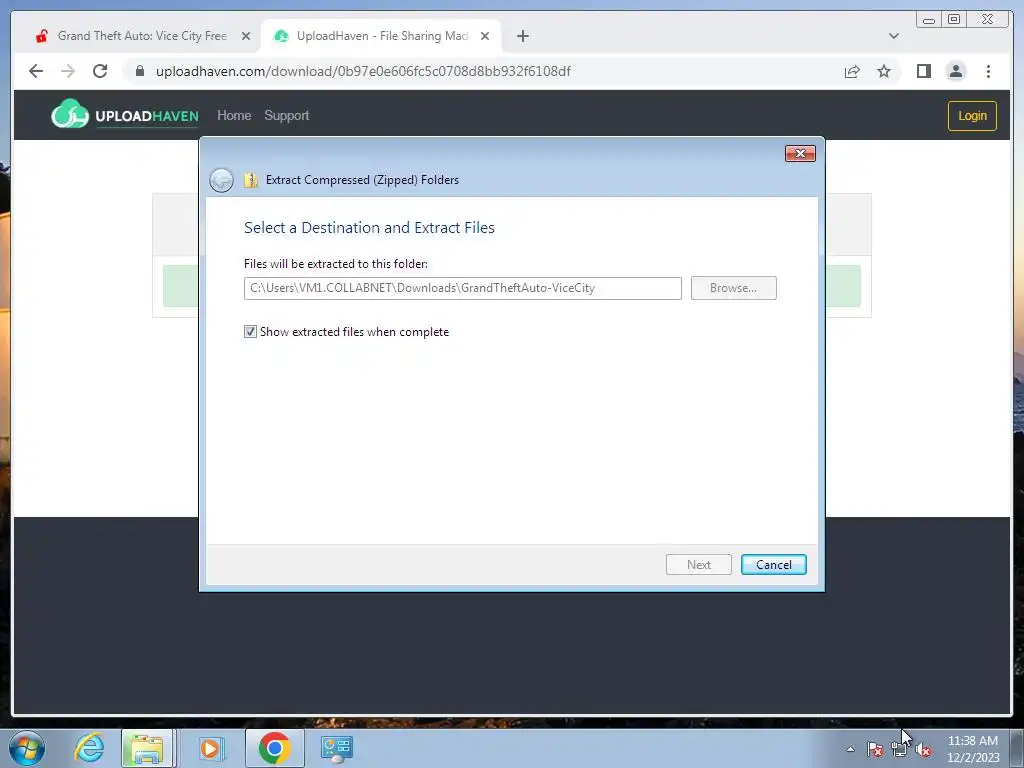The image size is (1024, 768).
Task: Bookmark this page with the star
Action: coord(884,71)
